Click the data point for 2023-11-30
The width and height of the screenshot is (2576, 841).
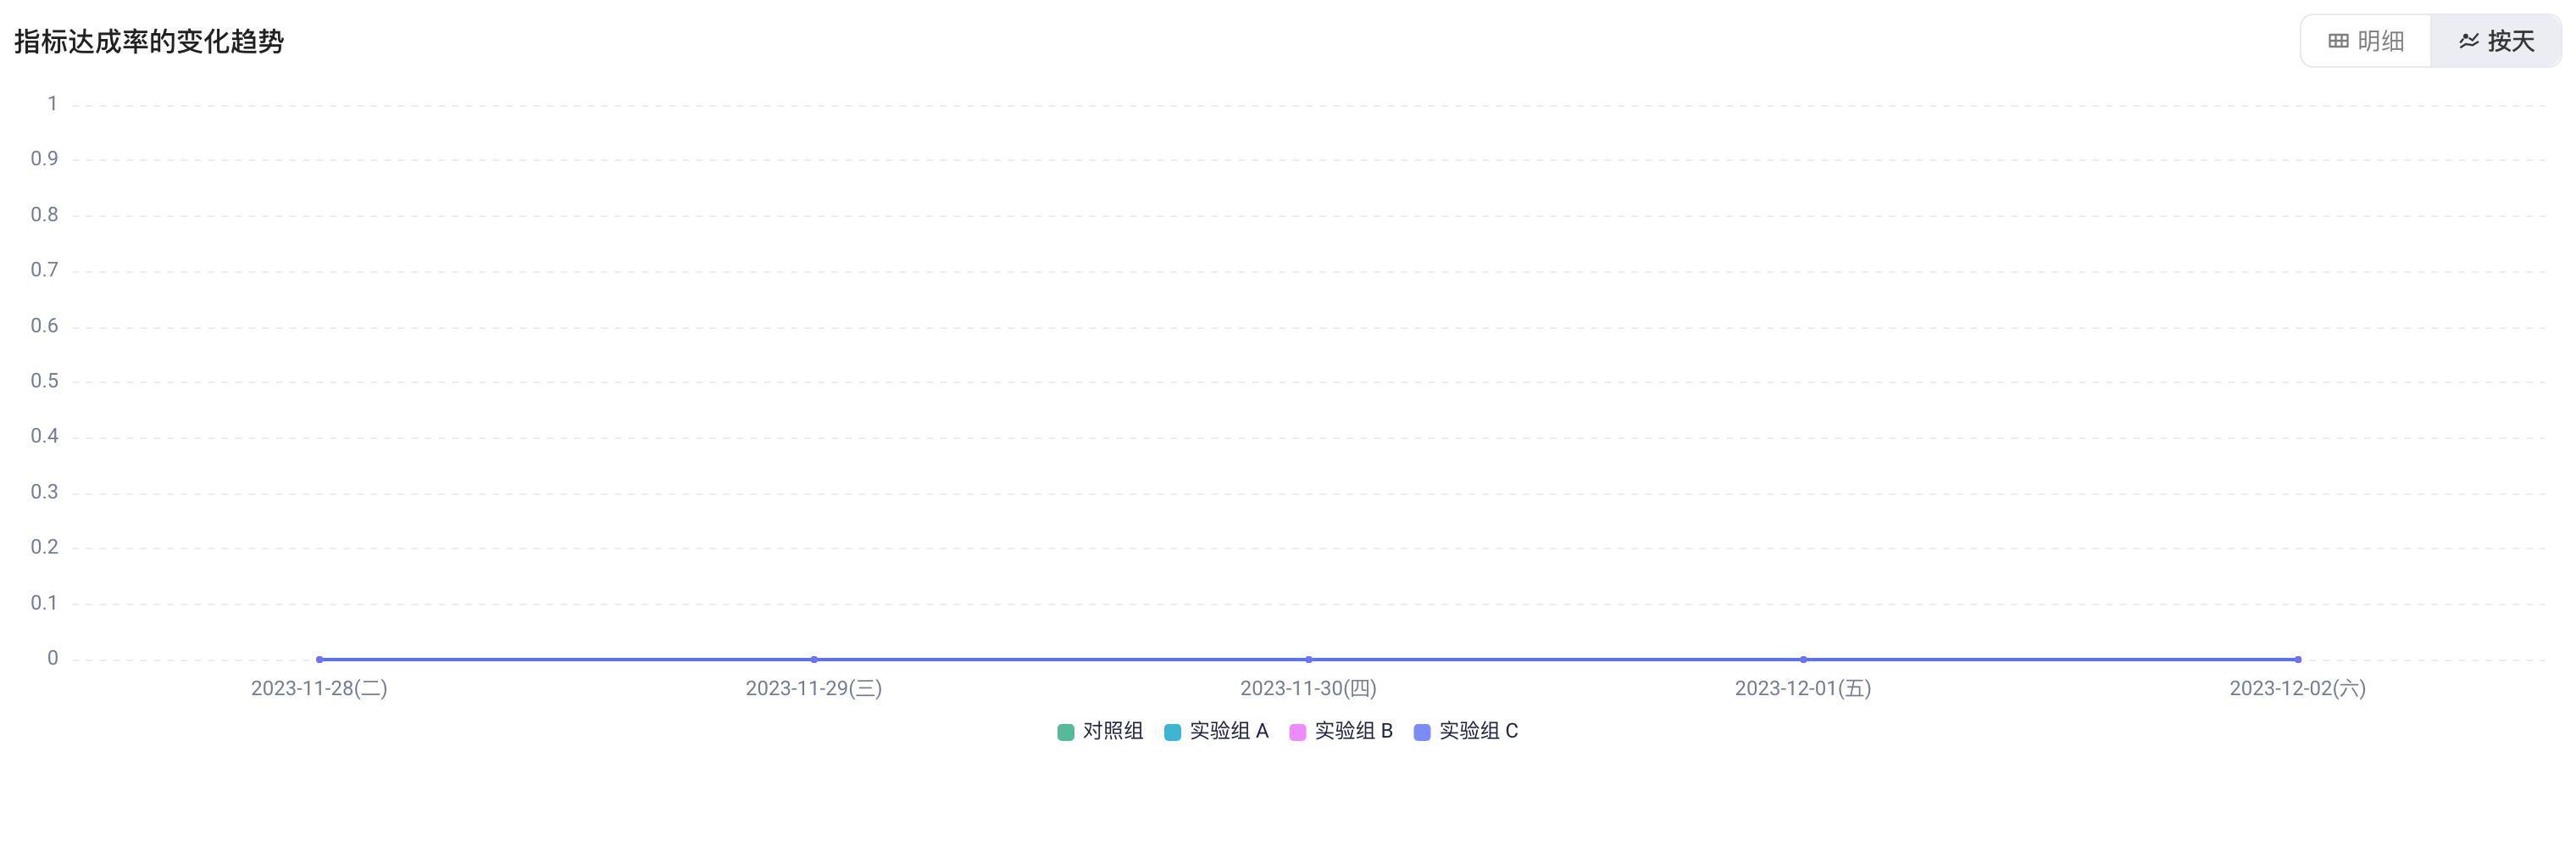1308,660
